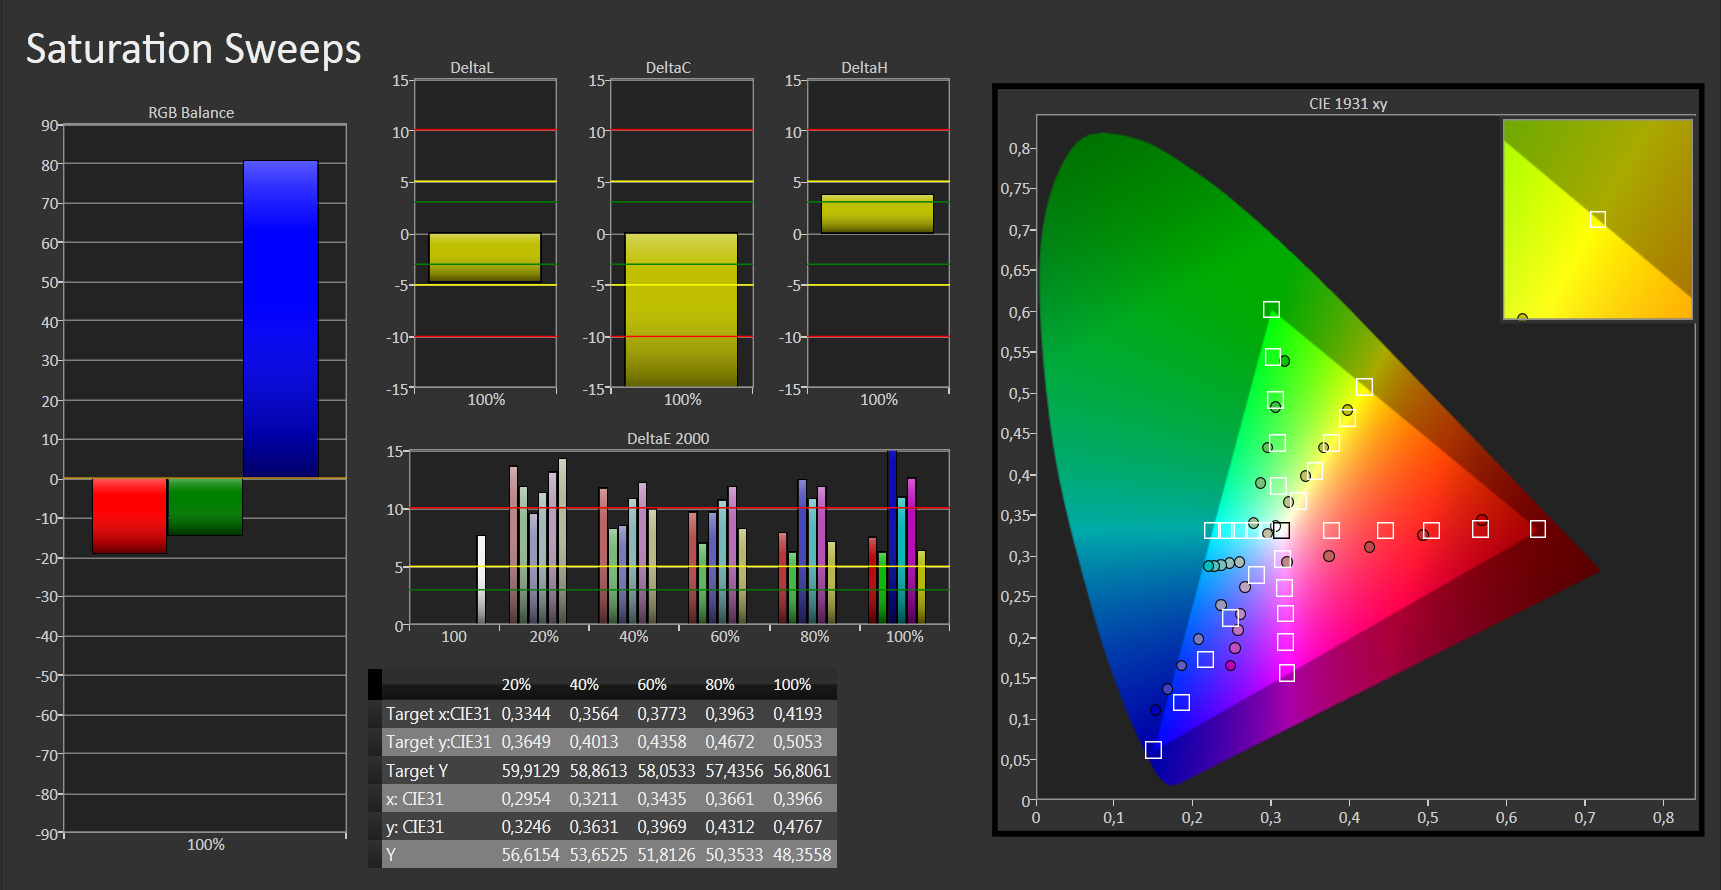Select the 60% column header in the table
This screenshot has height=890, width=1721.
(652, 685)
